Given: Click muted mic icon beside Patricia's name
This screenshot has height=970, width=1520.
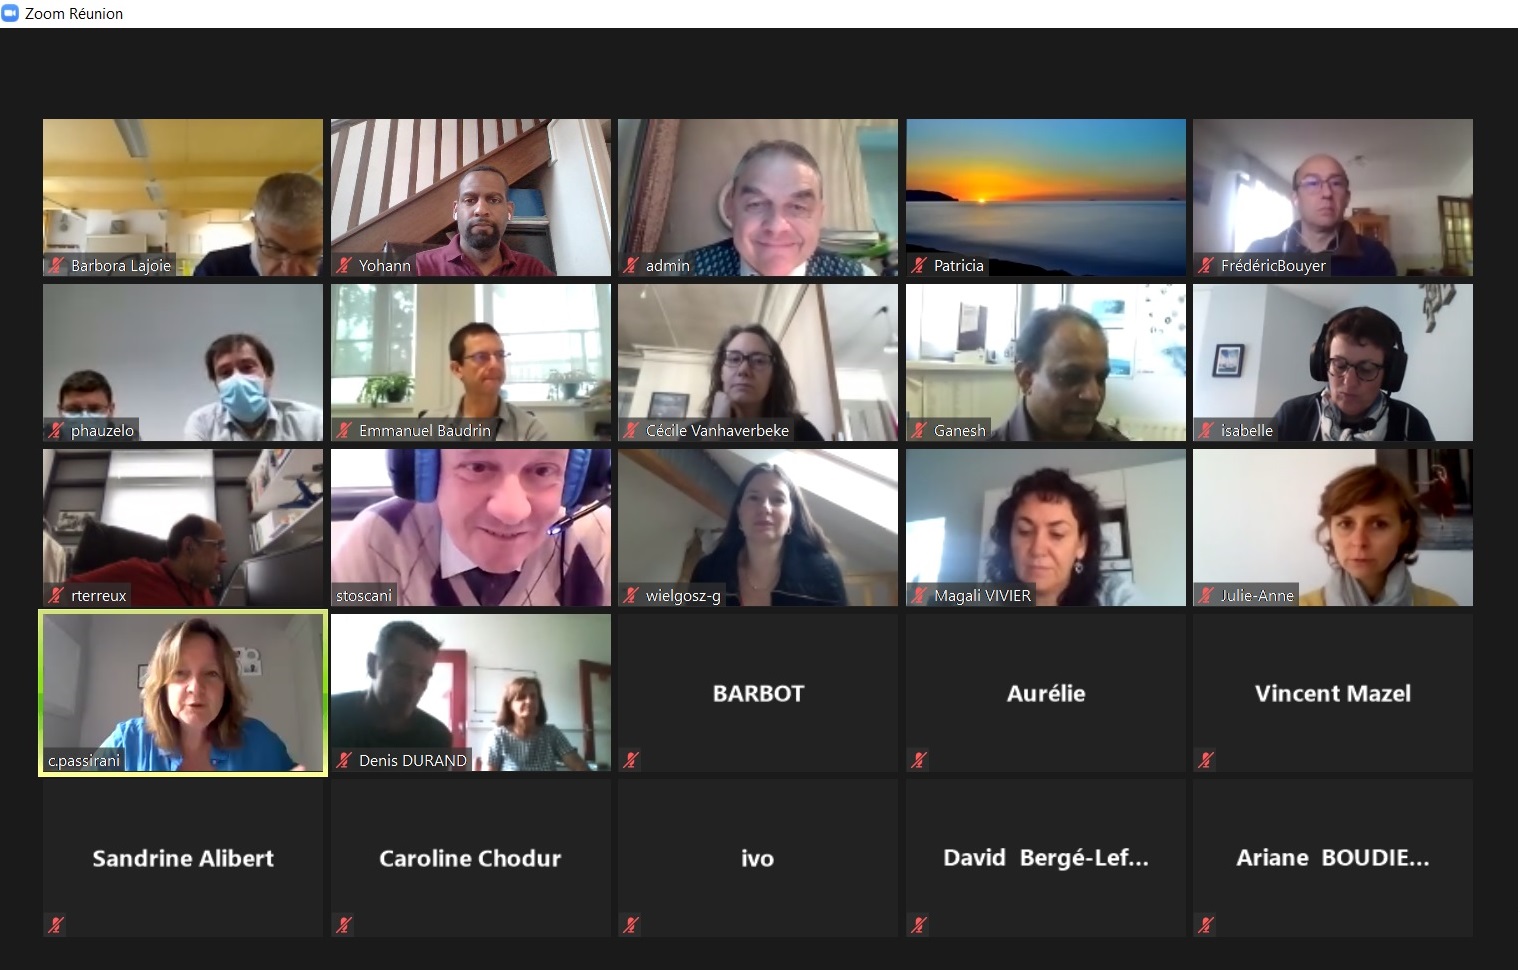Looking at the screenshot, I should click(919, 265).
